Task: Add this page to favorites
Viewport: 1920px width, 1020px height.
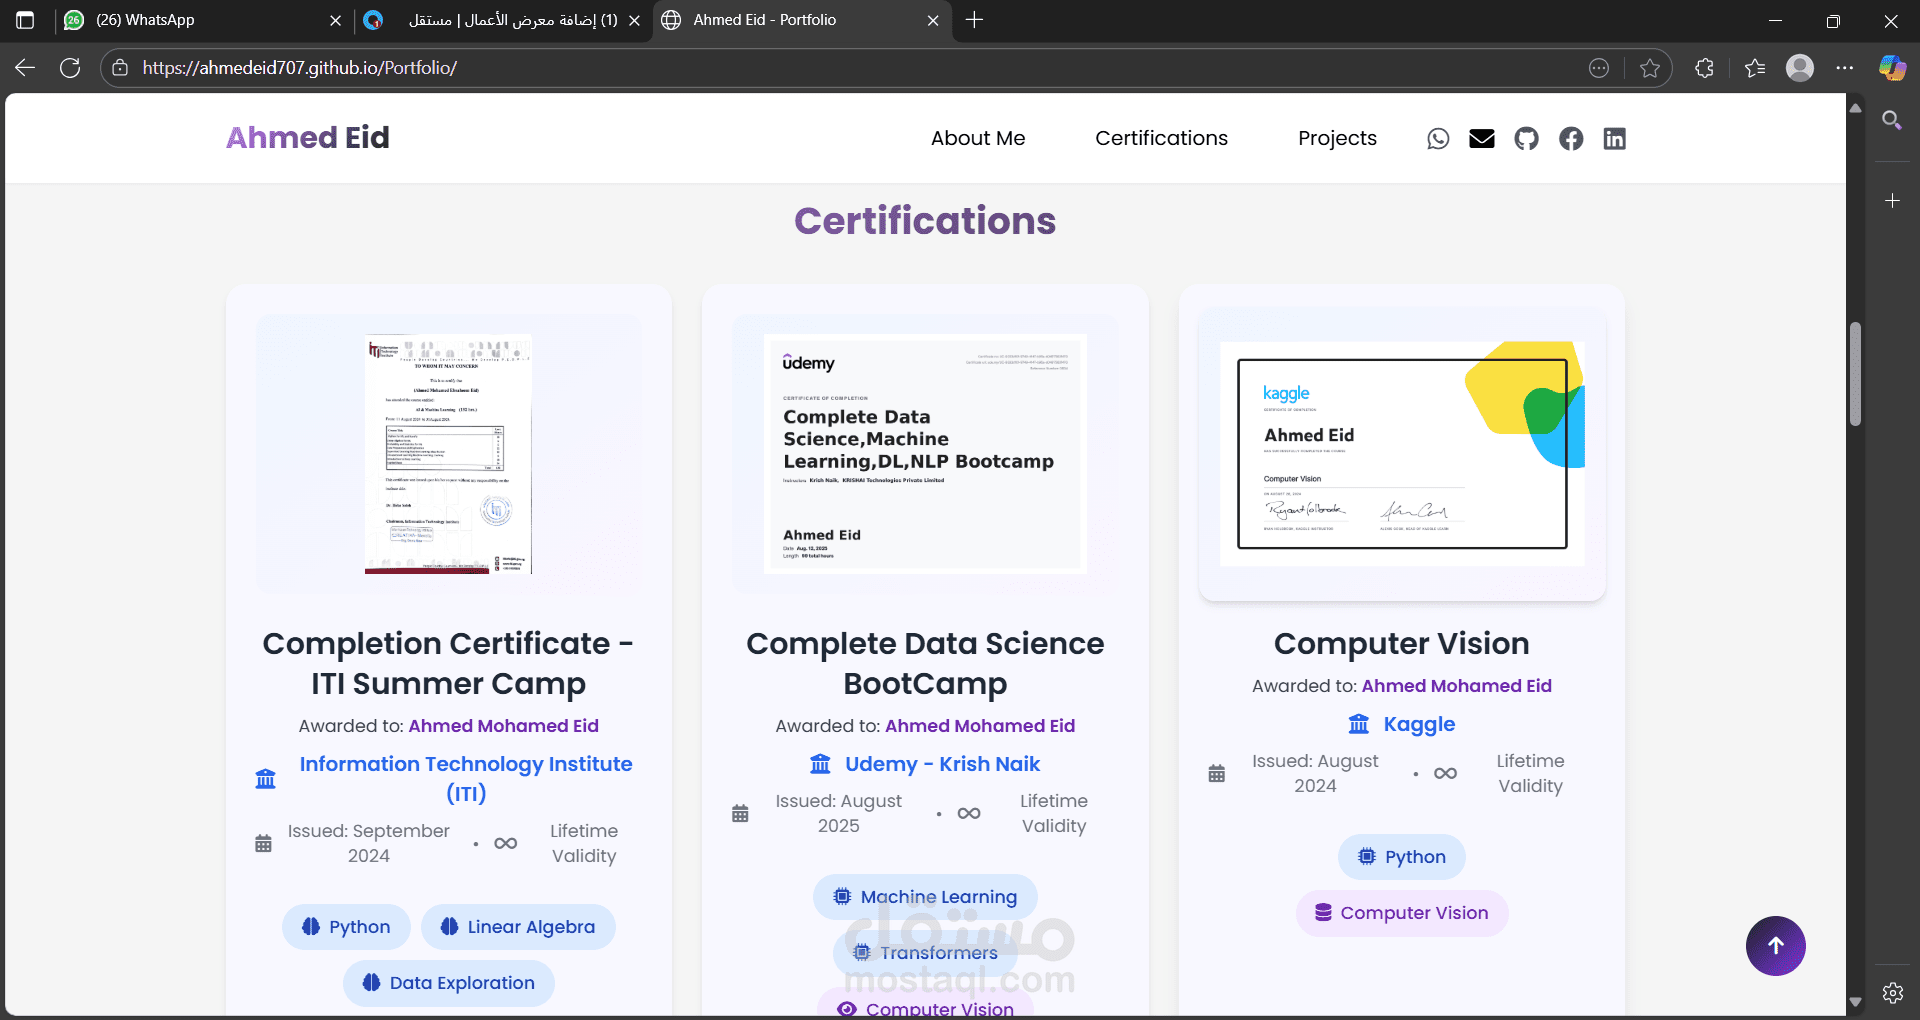Action: [1650, 68]
